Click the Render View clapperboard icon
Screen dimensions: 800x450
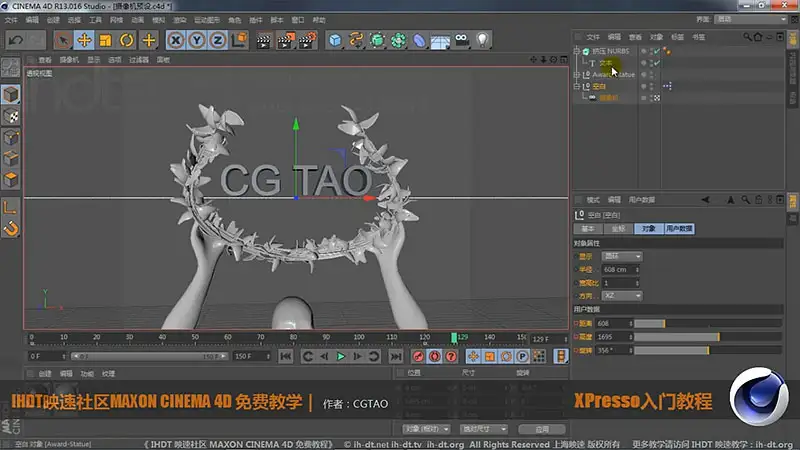(264, 40)
